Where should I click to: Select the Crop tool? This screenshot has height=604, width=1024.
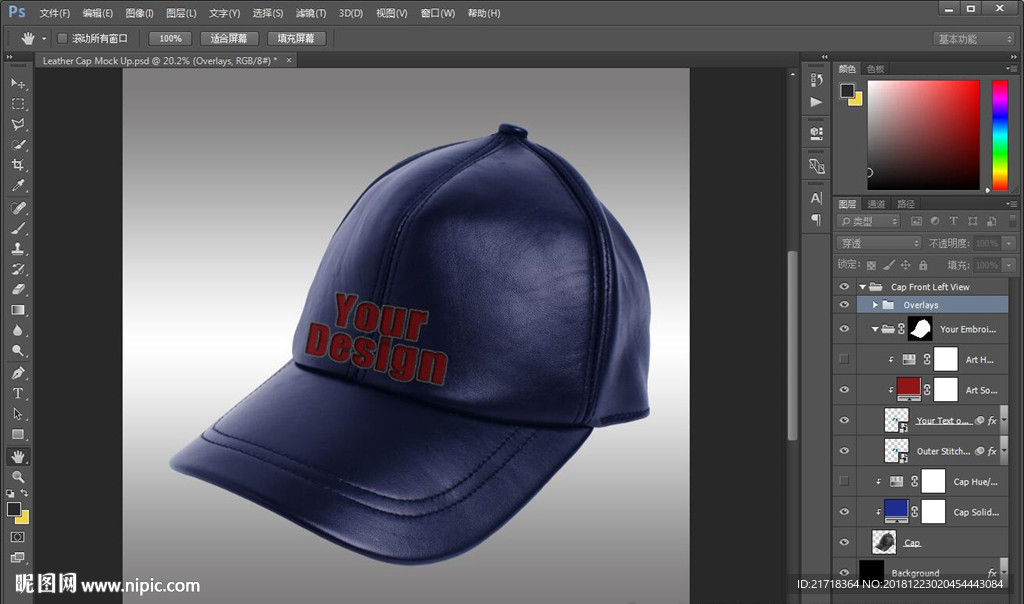pyautogui.click(x=18, y=165)
